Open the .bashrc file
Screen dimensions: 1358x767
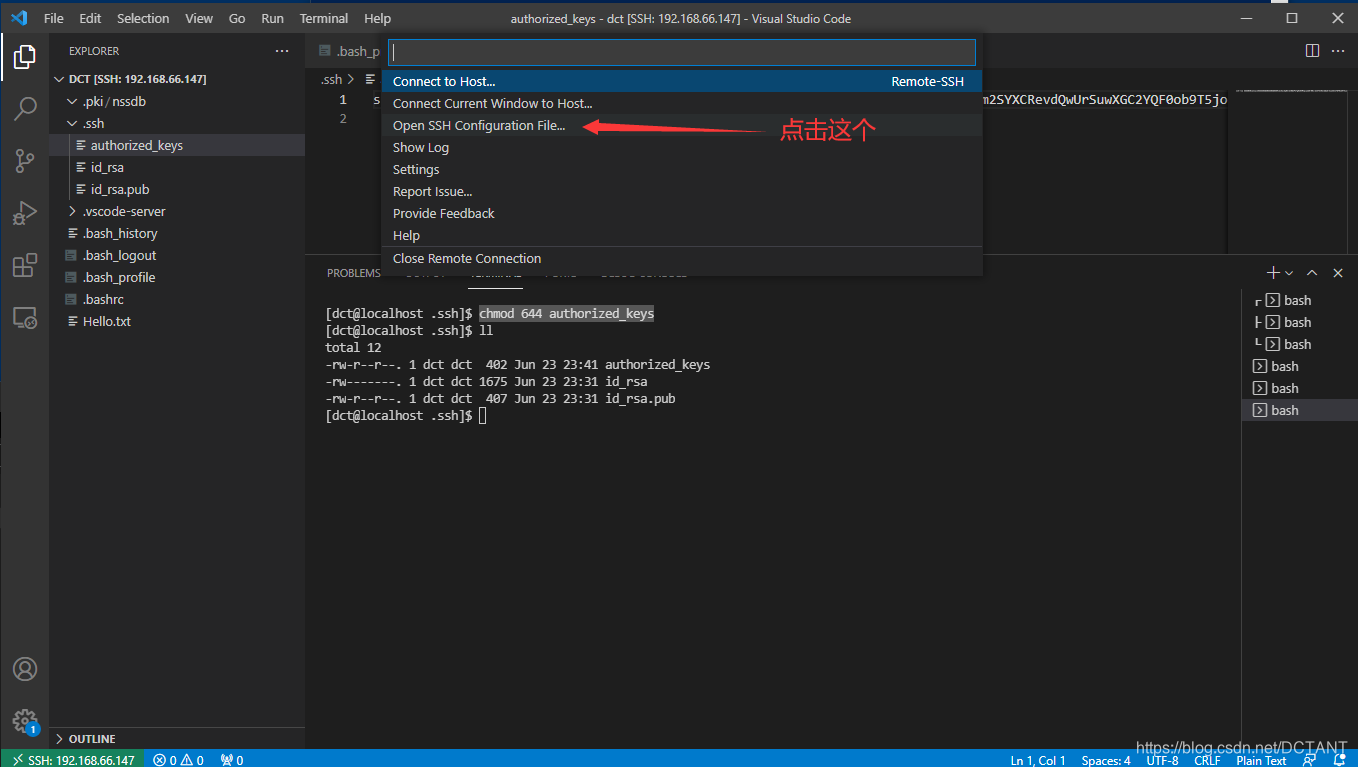click(x=177, y=299)
